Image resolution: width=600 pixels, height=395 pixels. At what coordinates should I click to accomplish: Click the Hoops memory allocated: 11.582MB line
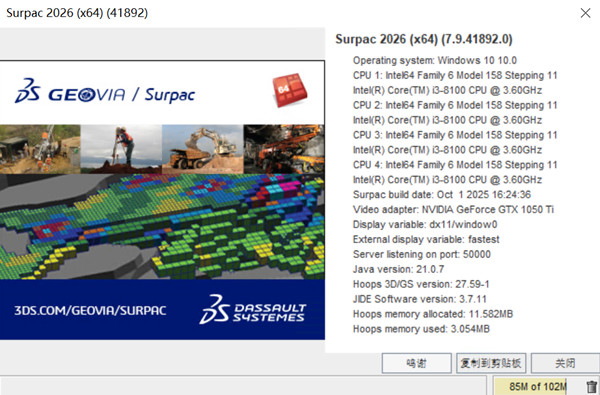[x=433, y=314]
